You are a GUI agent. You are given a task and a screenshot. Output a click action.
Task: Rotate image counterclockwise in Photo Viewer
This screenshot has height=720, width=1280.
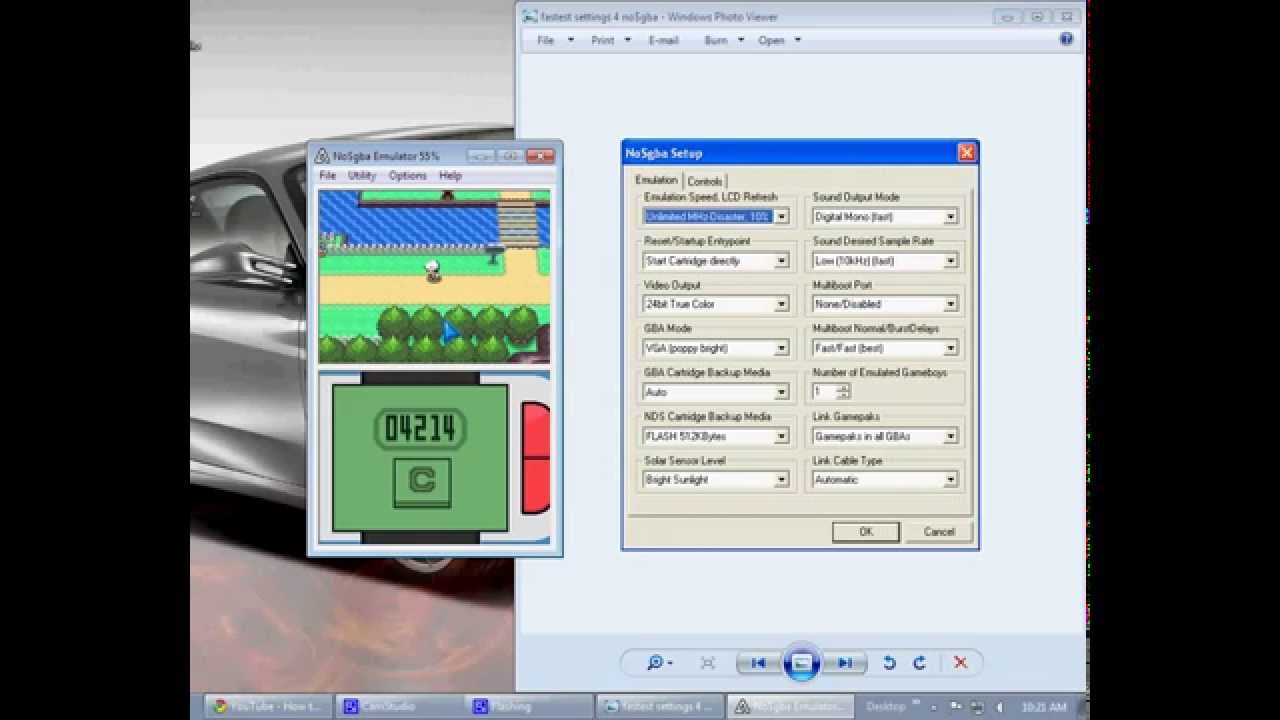[x=889, y=662]
